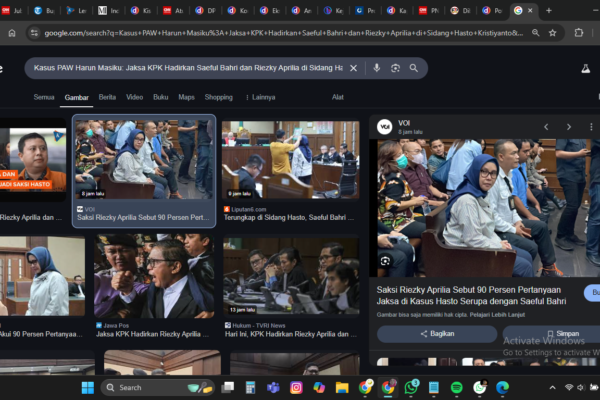
Task: Open the large VOI preview image
Action: tap(489, 208)
